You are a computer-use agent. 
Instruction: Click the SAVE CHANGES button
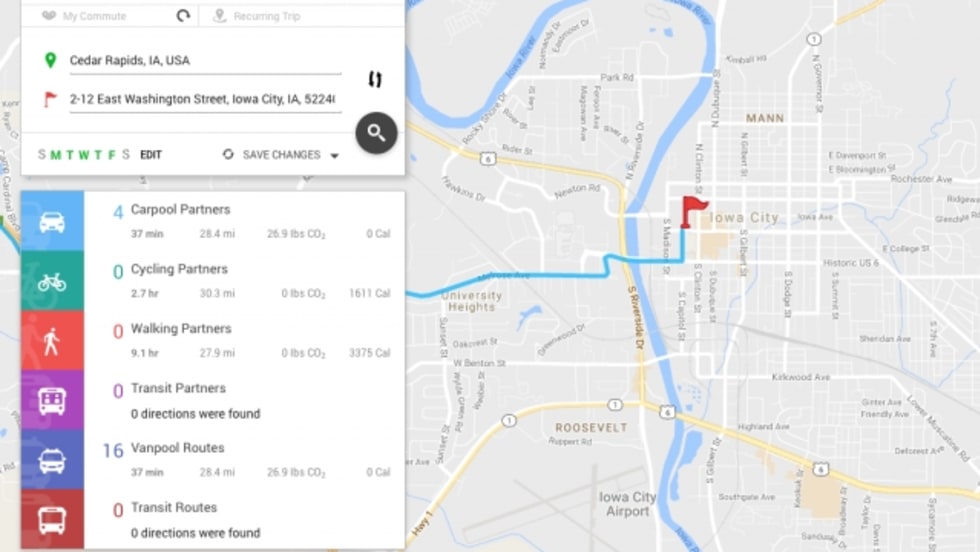click(x=281, y=155)
